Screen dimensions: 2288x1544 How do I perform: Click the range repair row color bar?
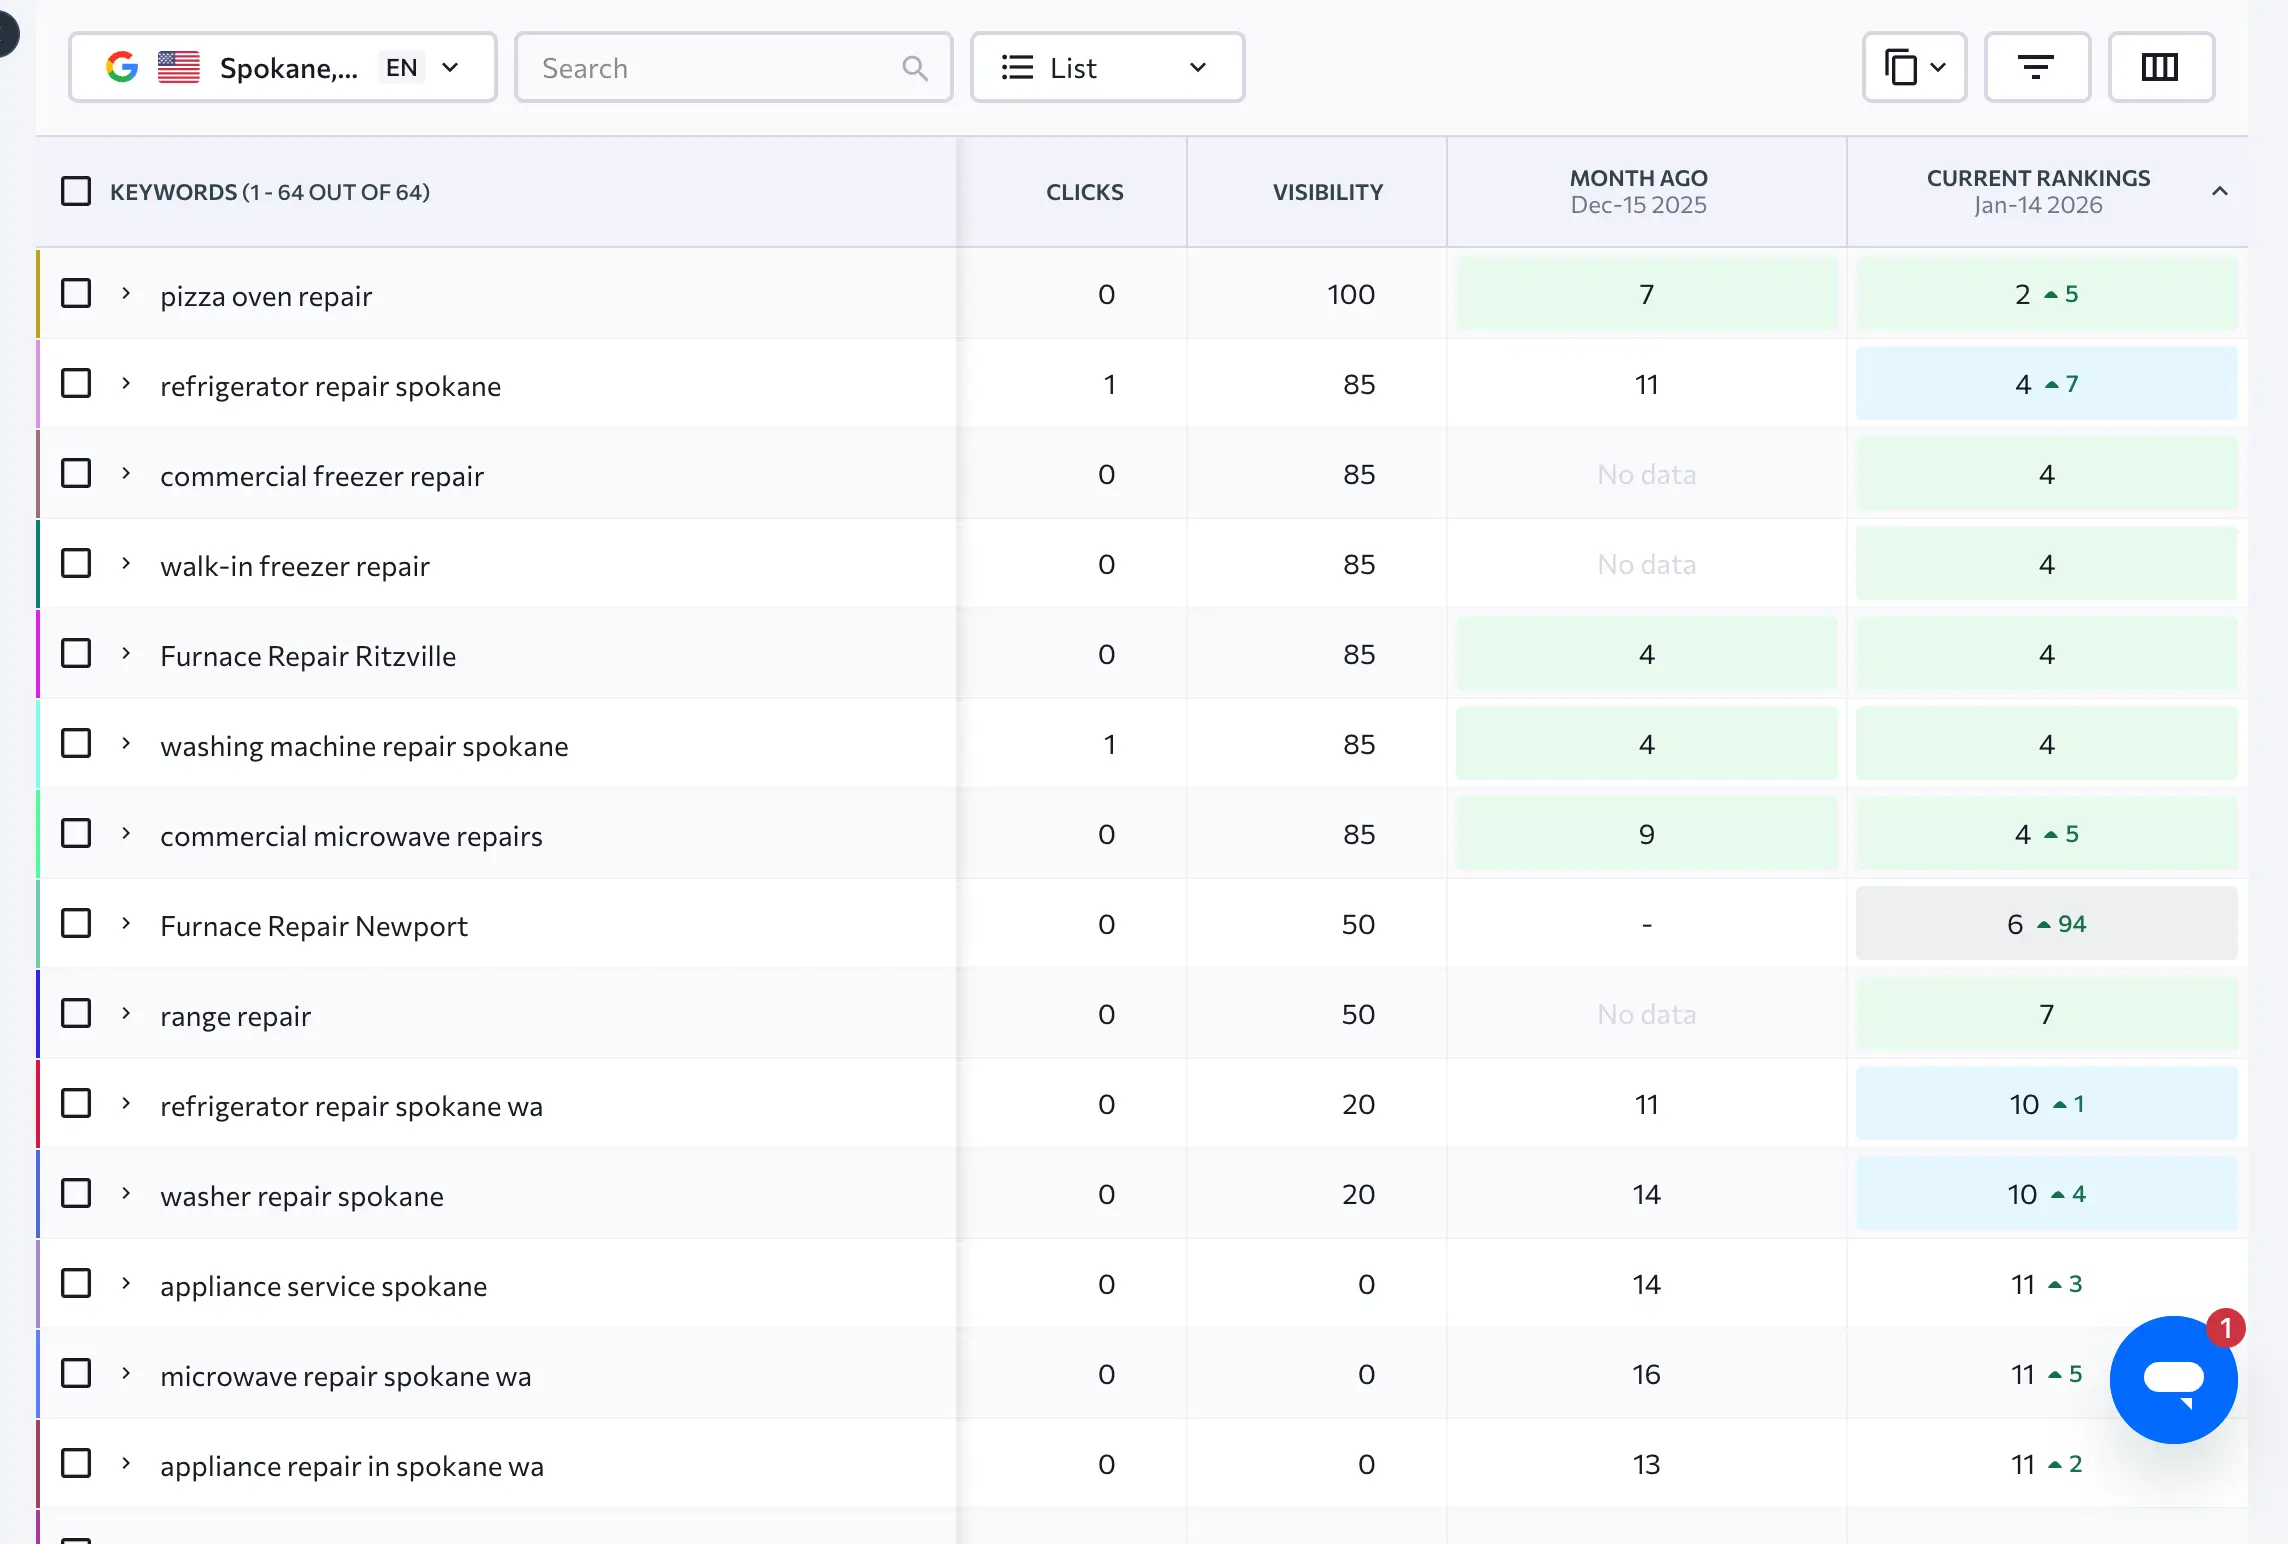38,1014
